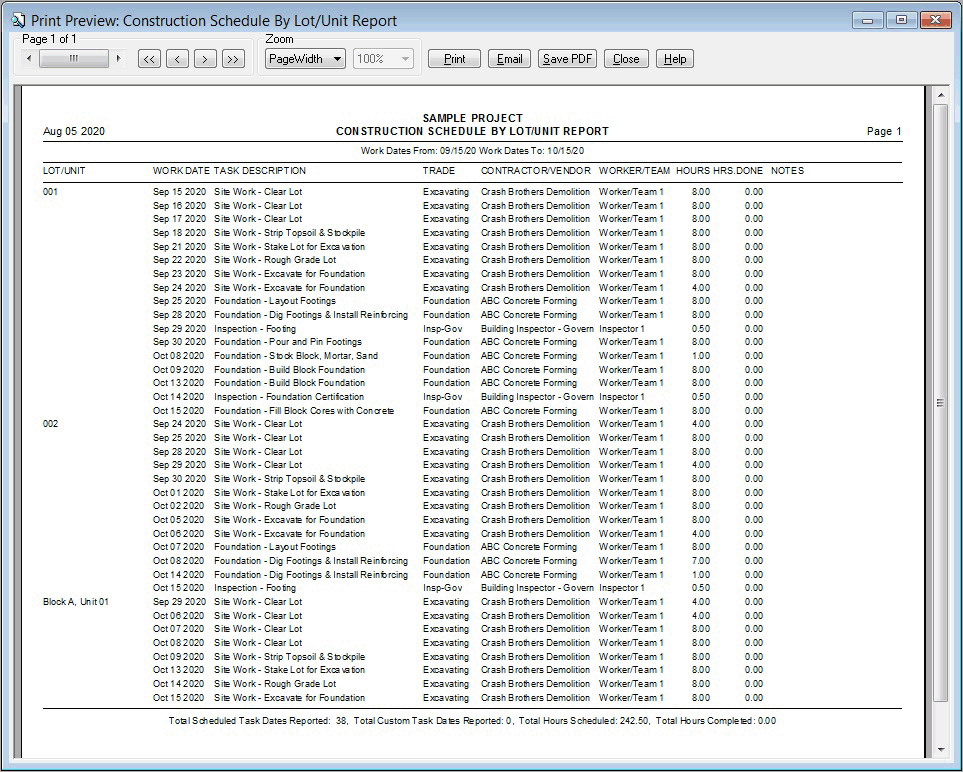Maximize the Print Preview window

pos(902,20)
